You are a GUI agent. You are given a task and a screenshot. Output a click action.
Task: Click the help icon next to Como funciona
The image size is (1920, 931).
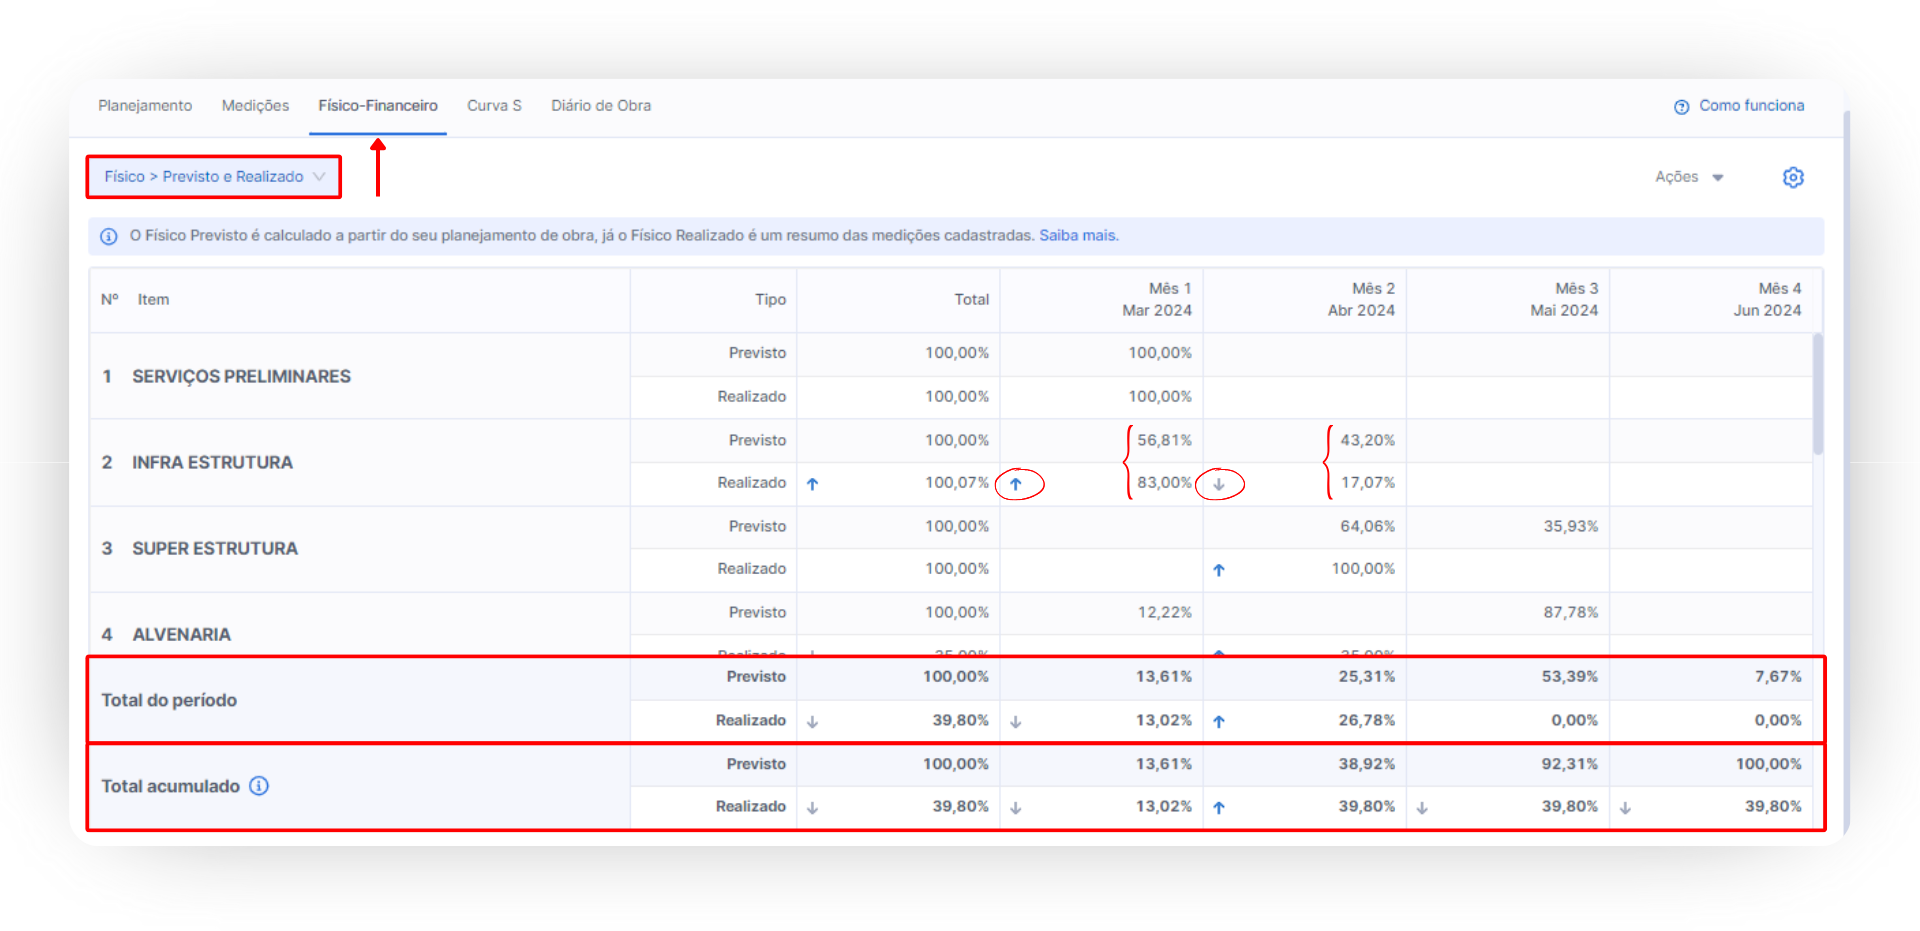click(1681, 107)
